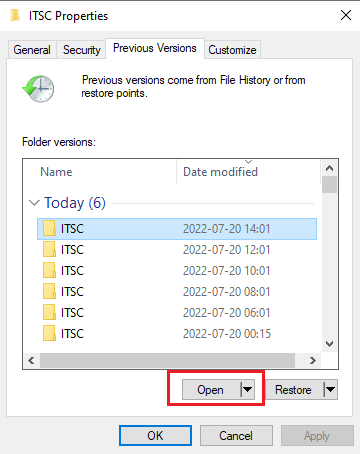This screenshot has width=362, height=454.
Task: Click the folder icon of 08:01 ITSC version
Action: click(x=49, y=292)
